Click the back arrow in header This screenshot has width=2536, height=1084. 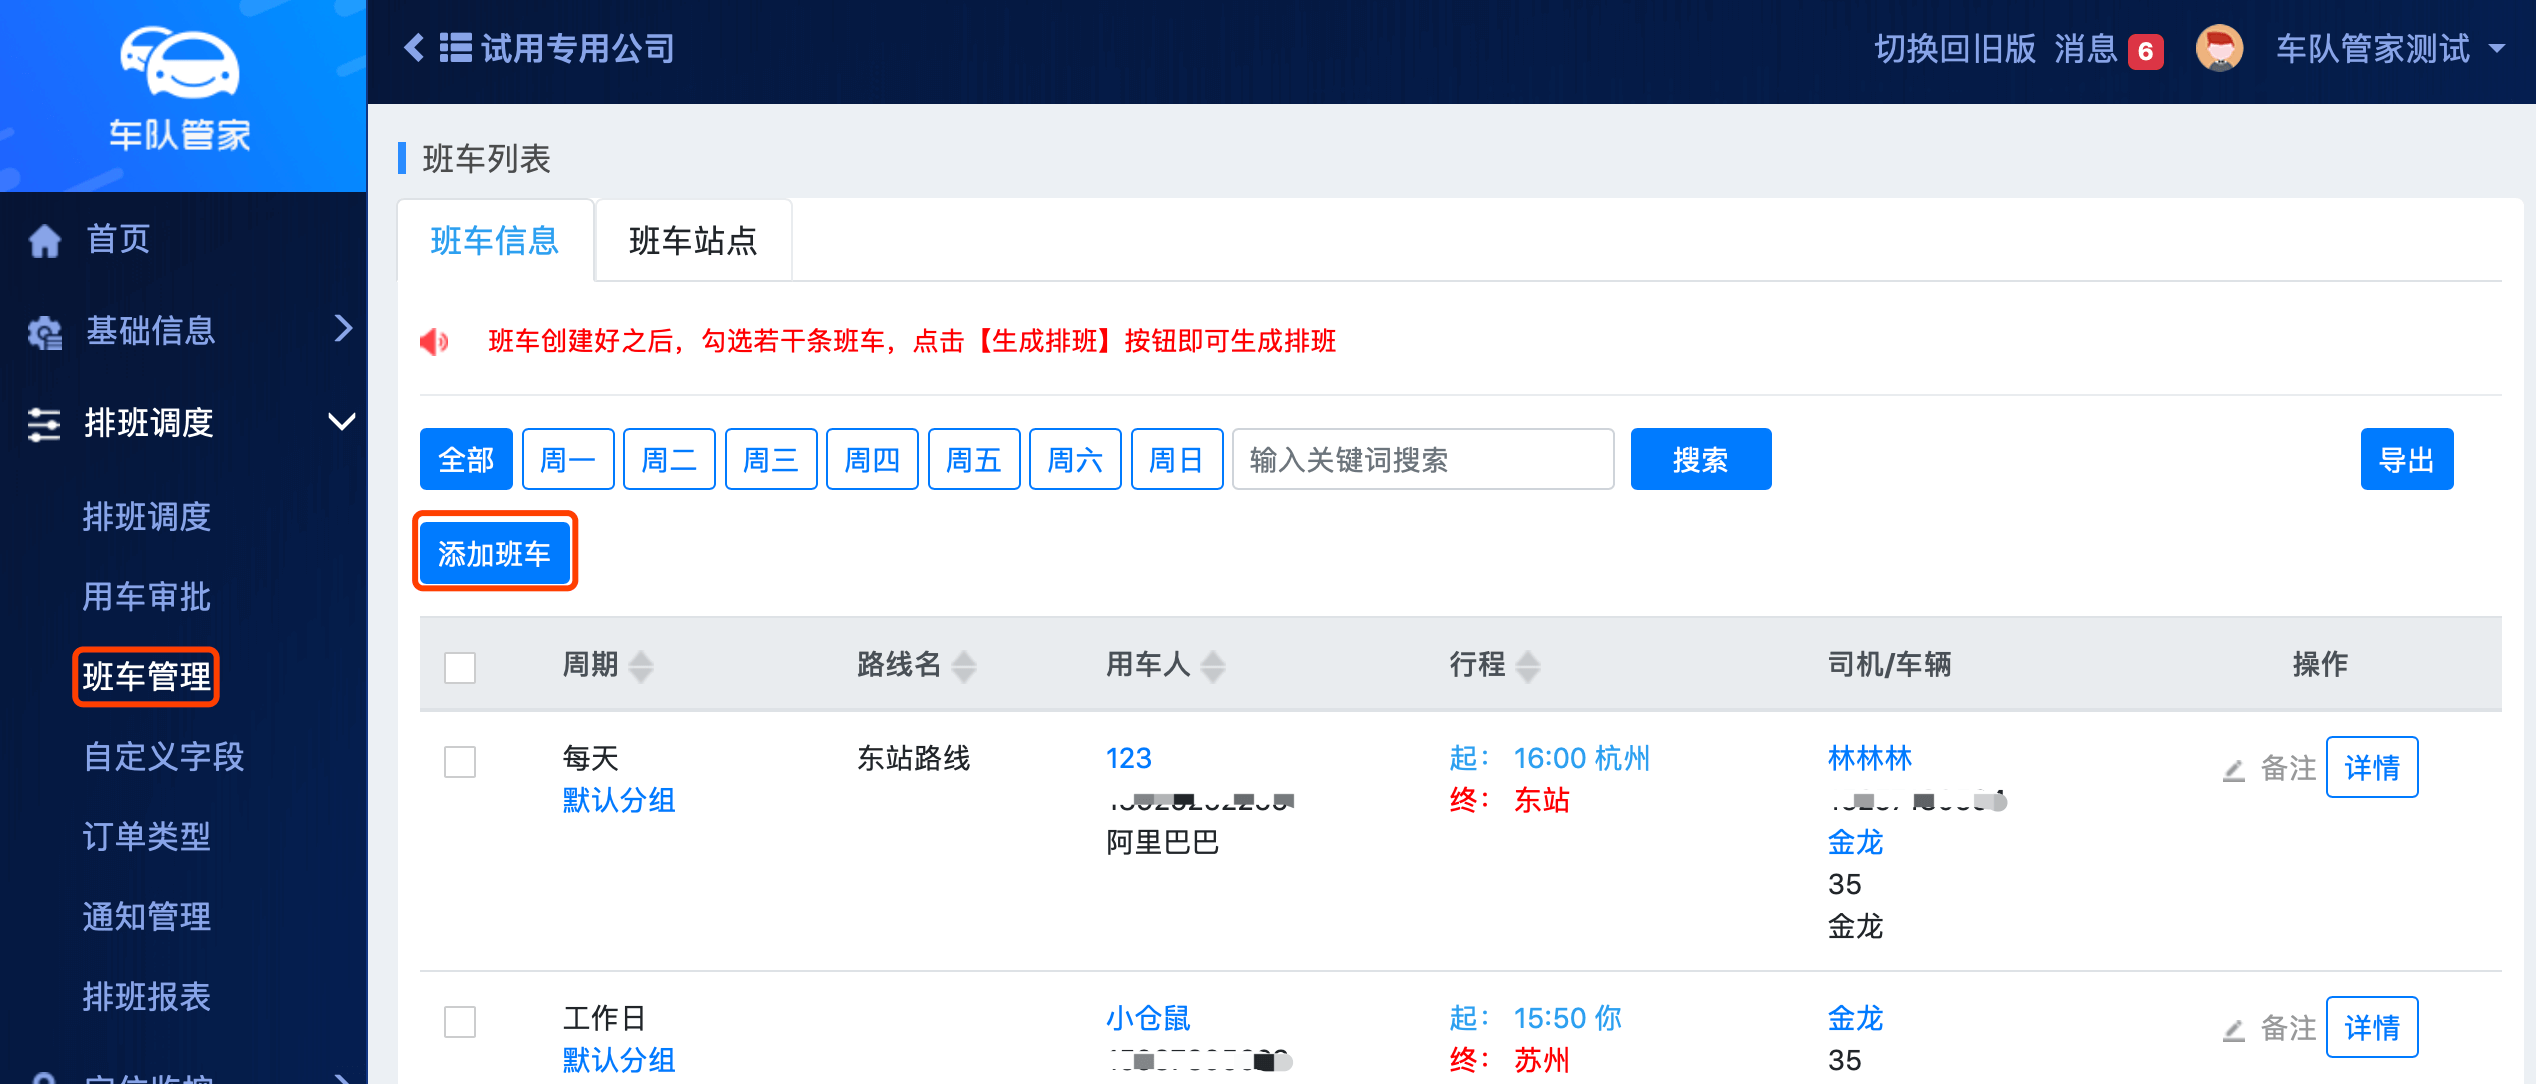coord(414,47)
